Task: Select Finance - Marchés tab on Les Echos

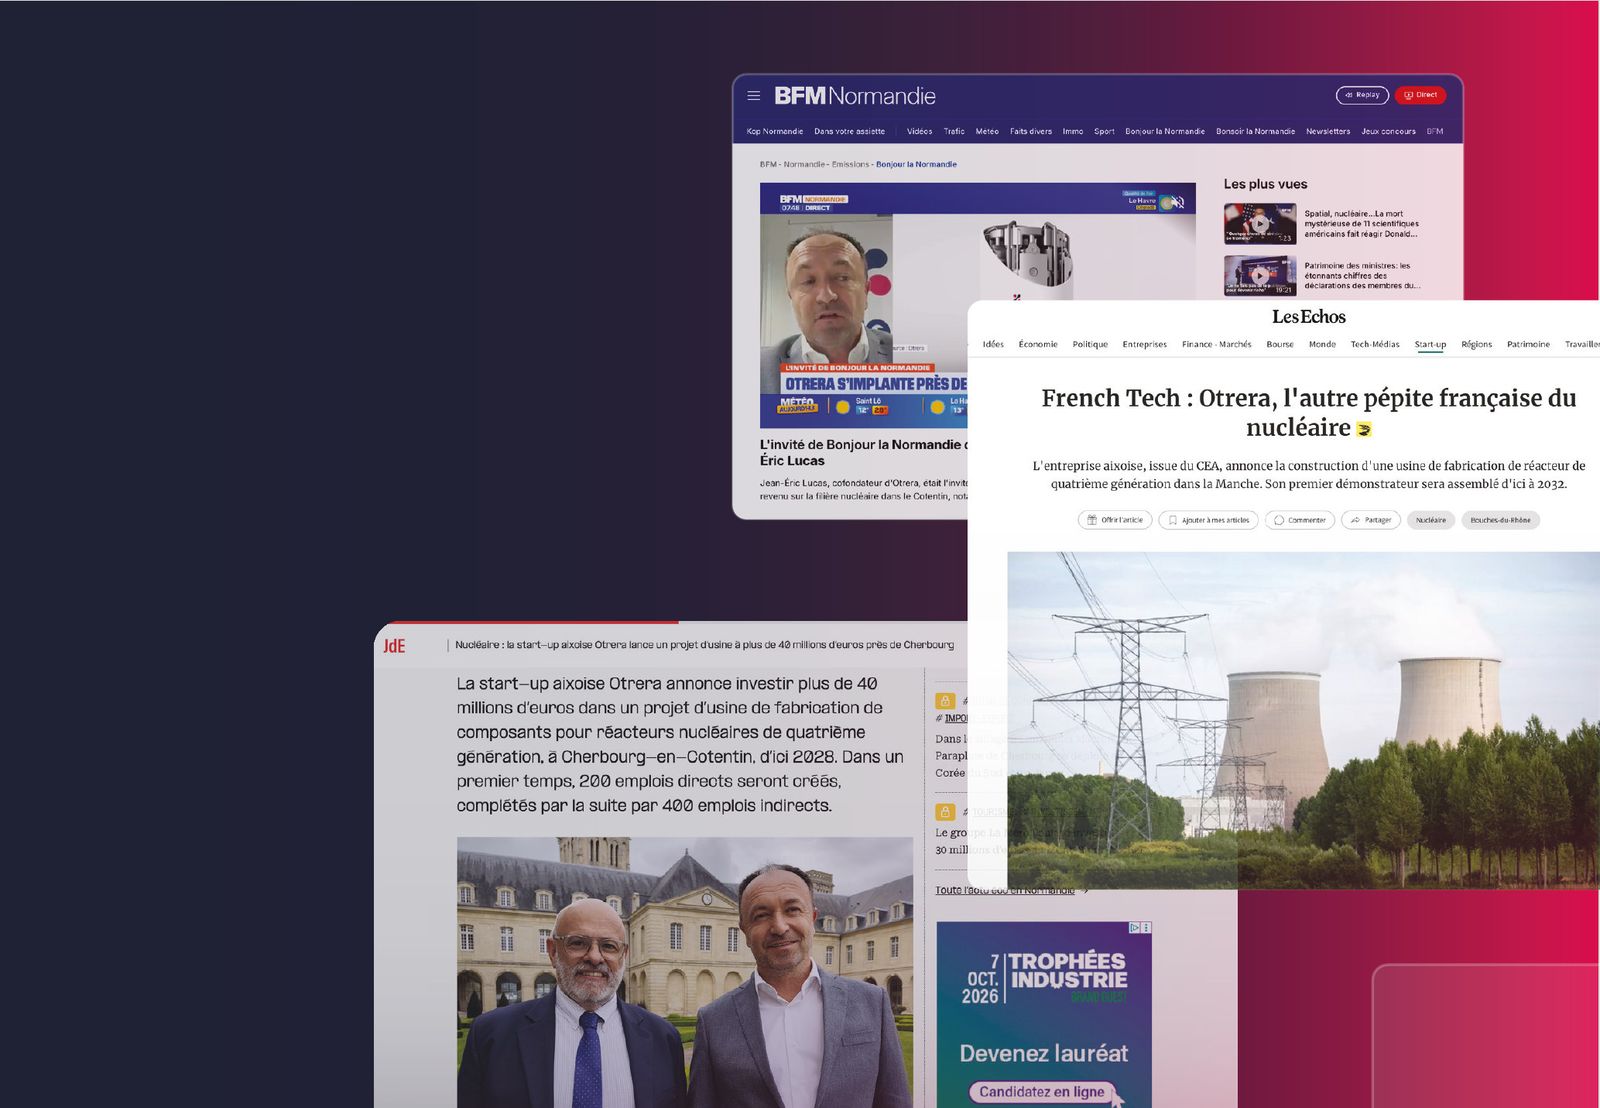Action: click(x=1216, y=344)
